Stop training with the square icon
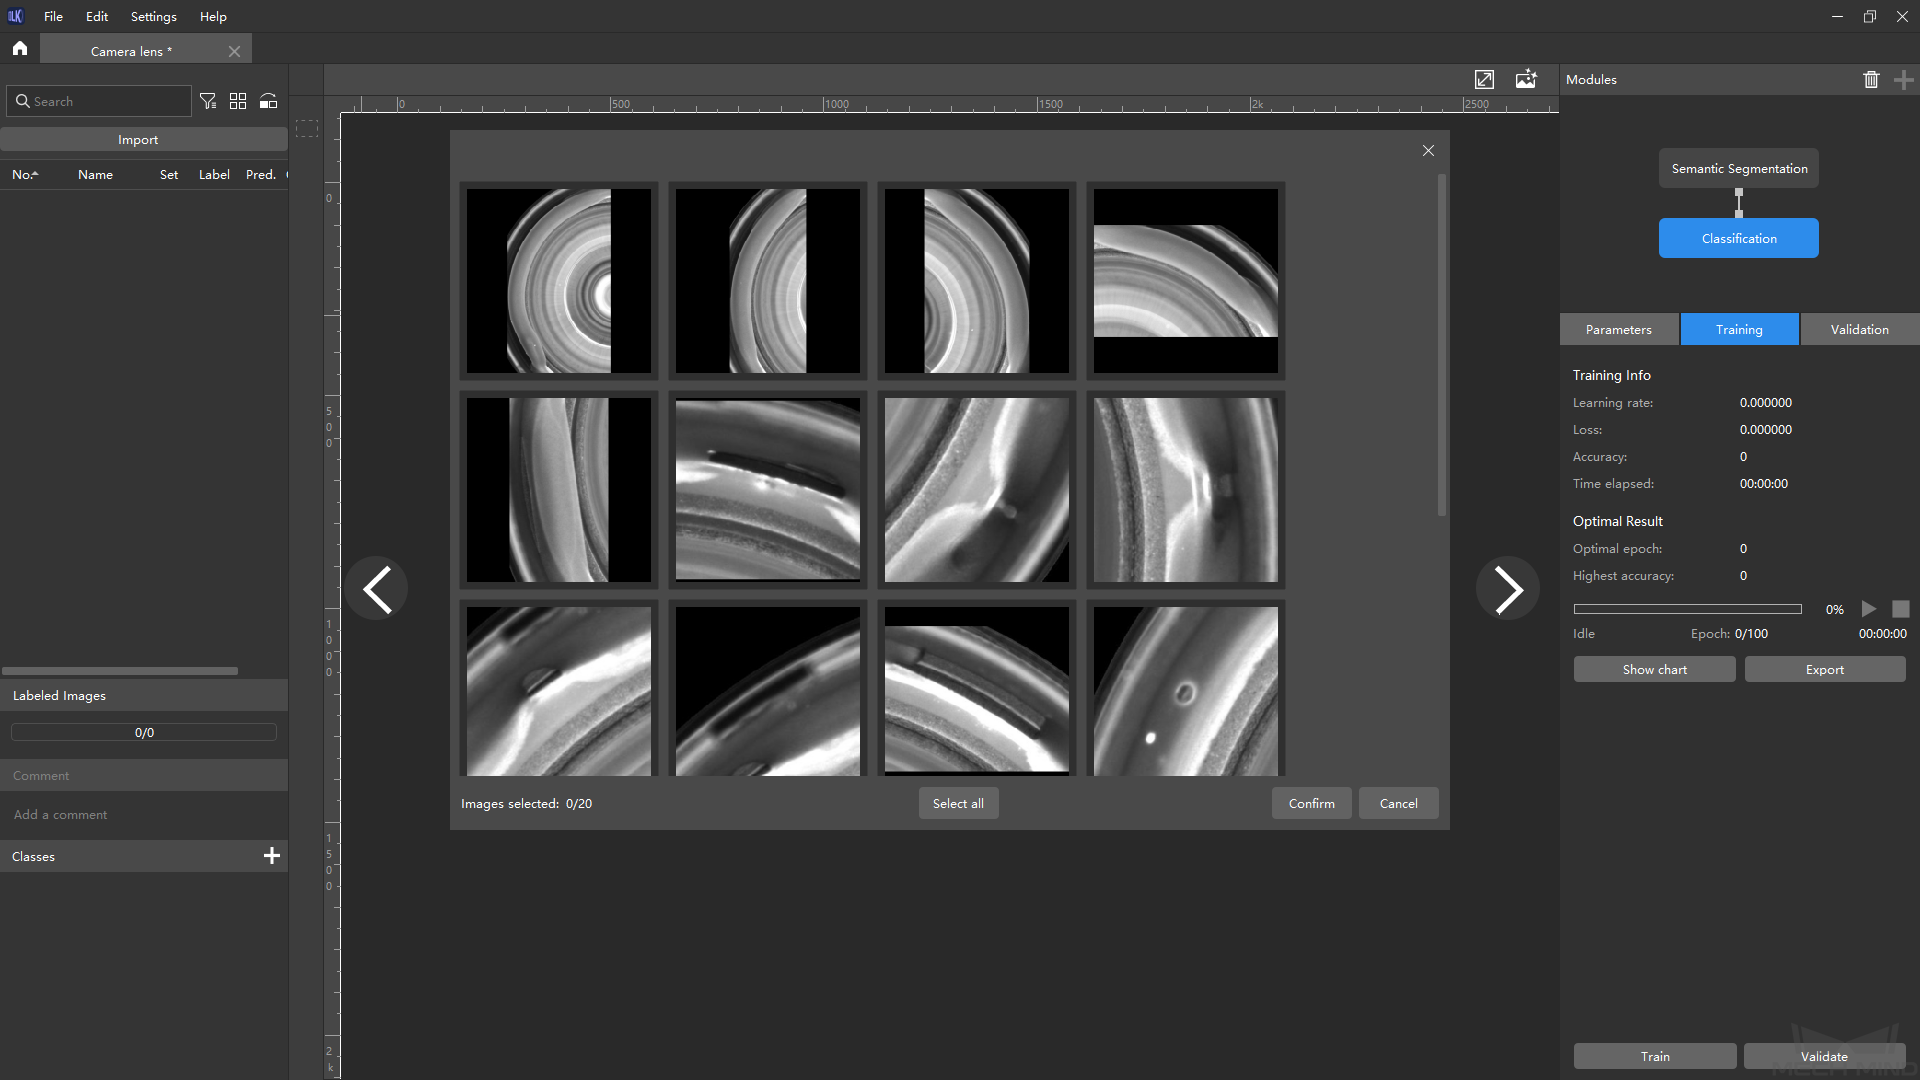 1901,609
